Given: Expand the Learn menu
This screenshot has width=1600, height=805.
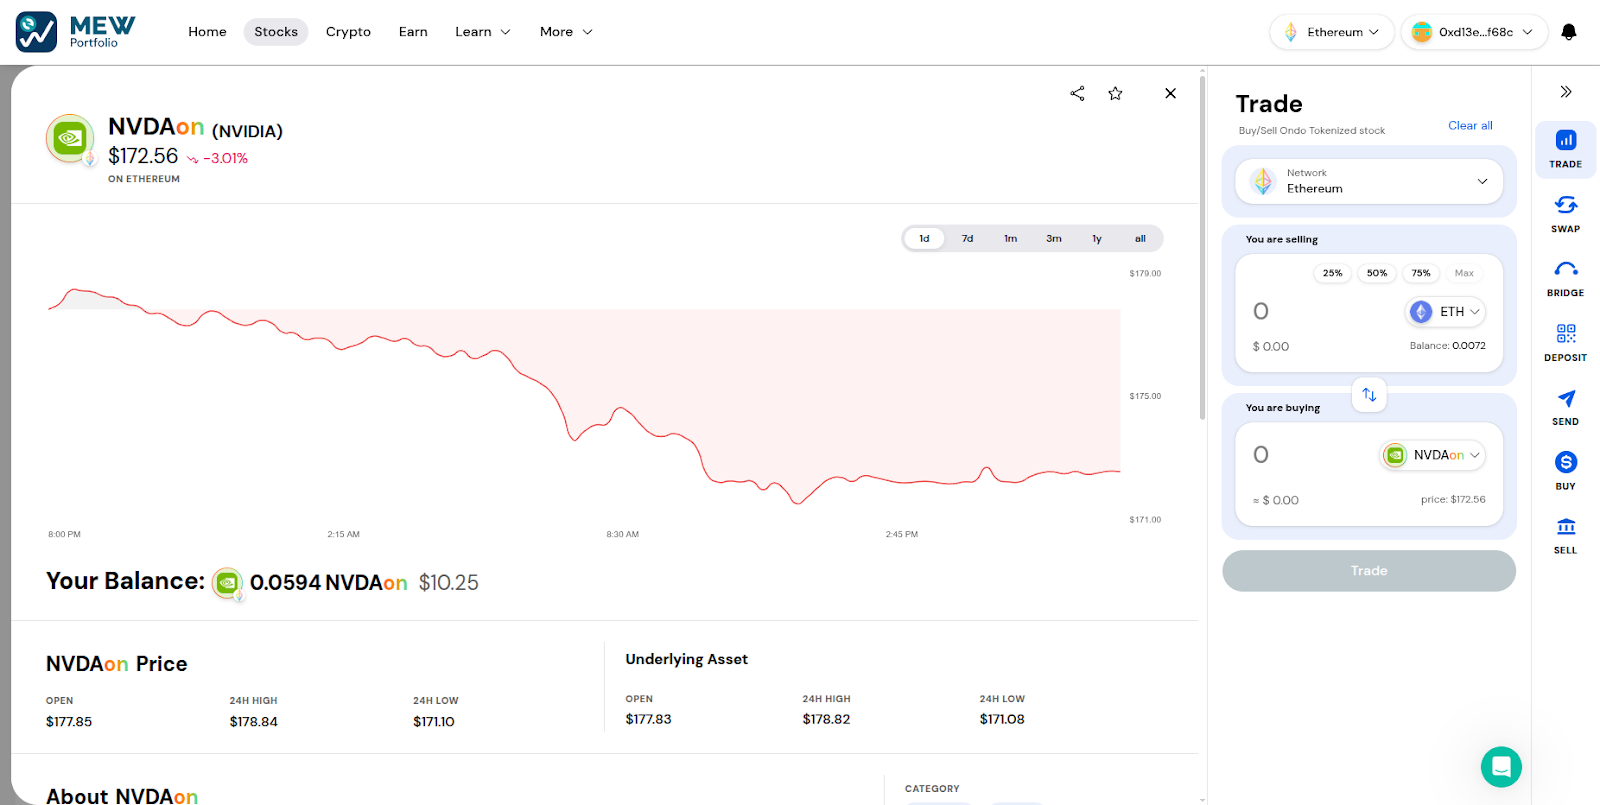Looking at the screenshot, I should tap(482, 32).
